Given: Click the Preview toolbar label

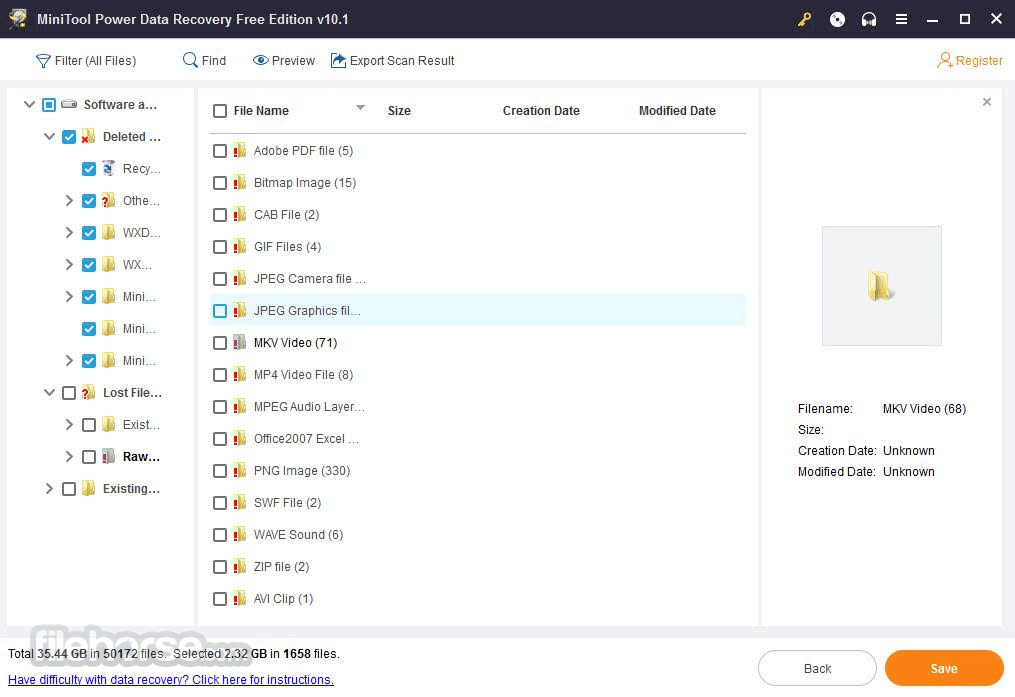Looking at the screenshot, I should point(293,61).
